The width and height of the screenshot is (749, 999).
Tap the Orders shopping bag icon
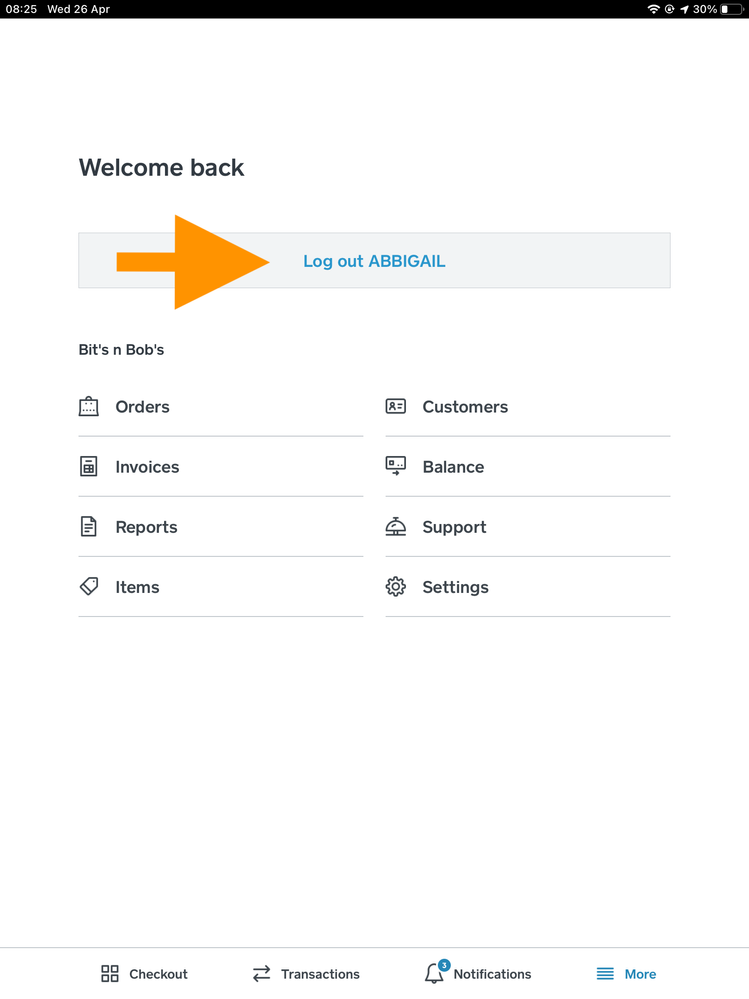click(89, 407)
